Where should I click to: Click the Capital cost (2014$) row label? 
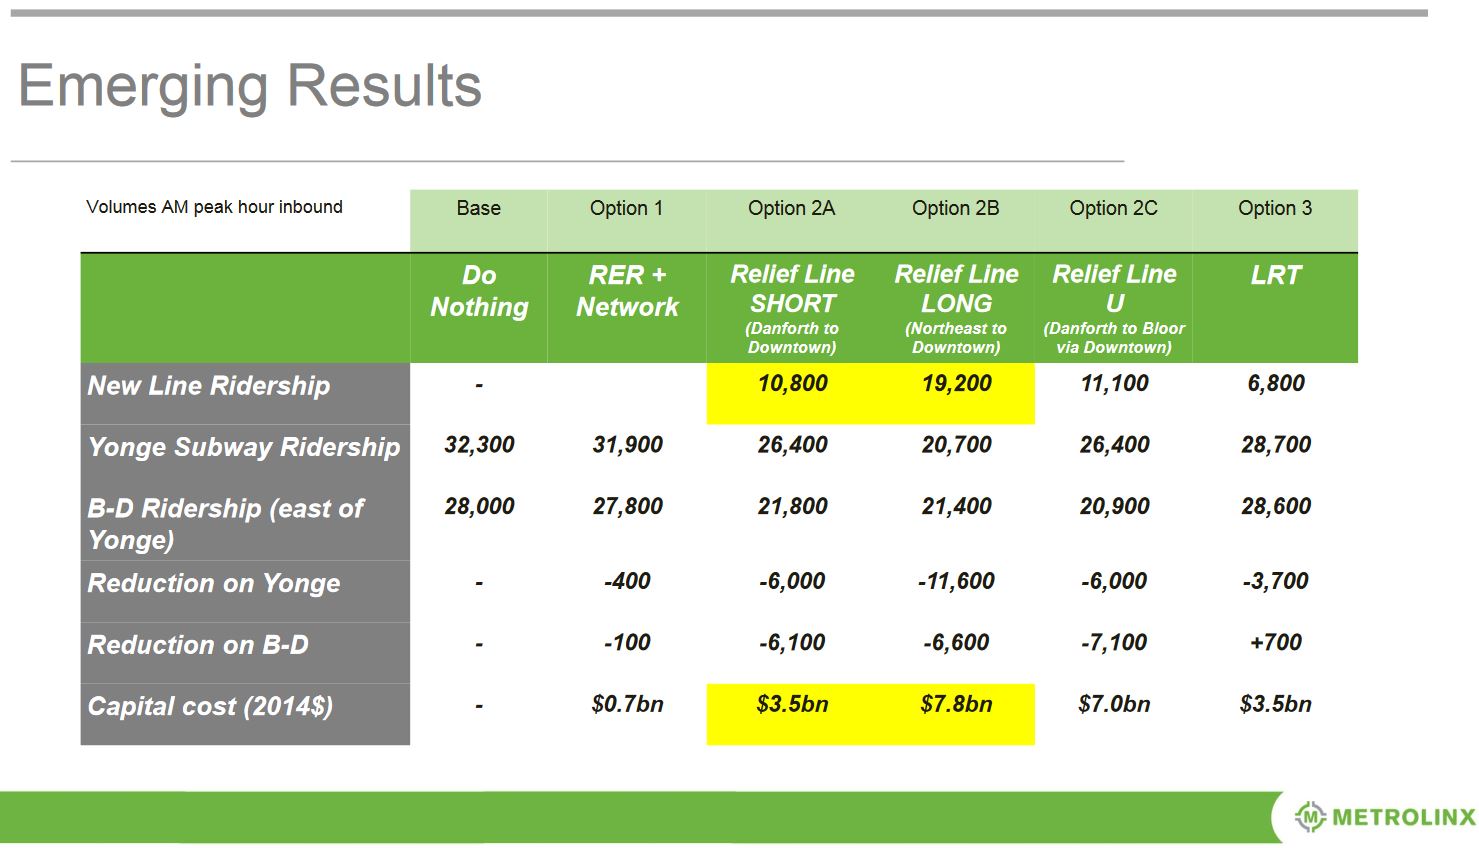210,707
